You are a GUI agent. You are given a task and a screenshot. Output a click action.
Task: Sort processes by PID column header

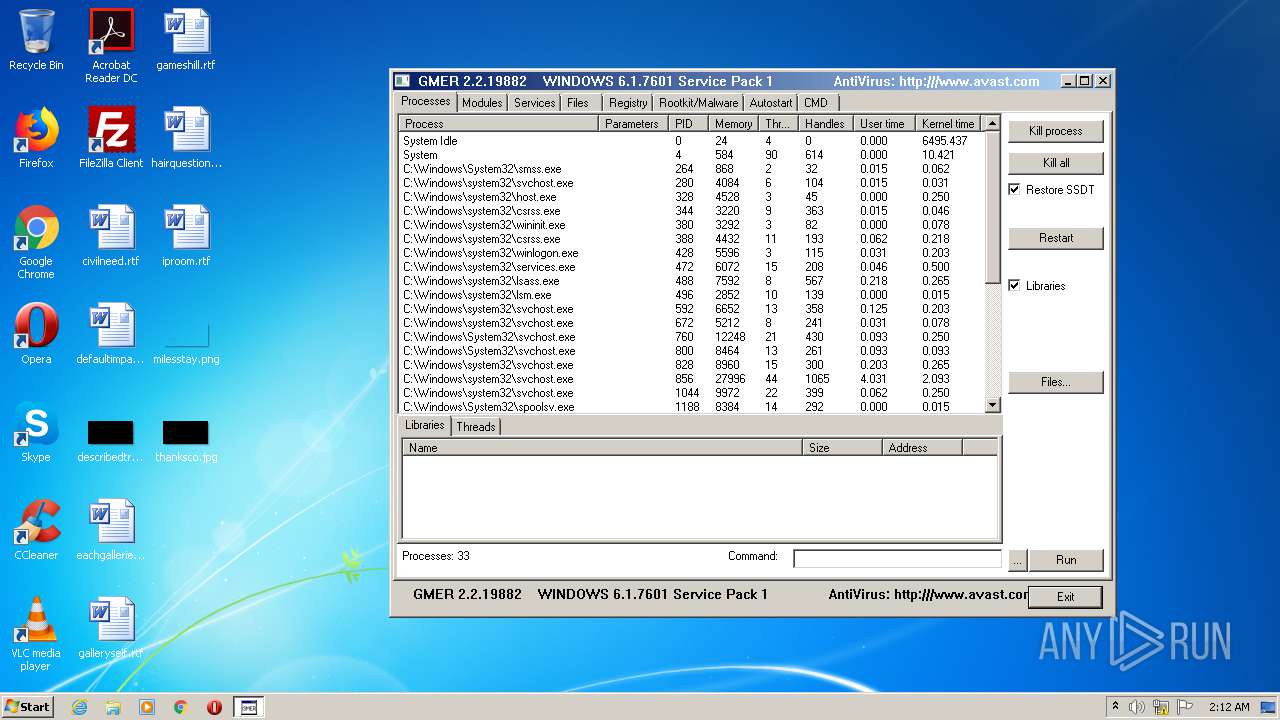[x=689, y=124]
